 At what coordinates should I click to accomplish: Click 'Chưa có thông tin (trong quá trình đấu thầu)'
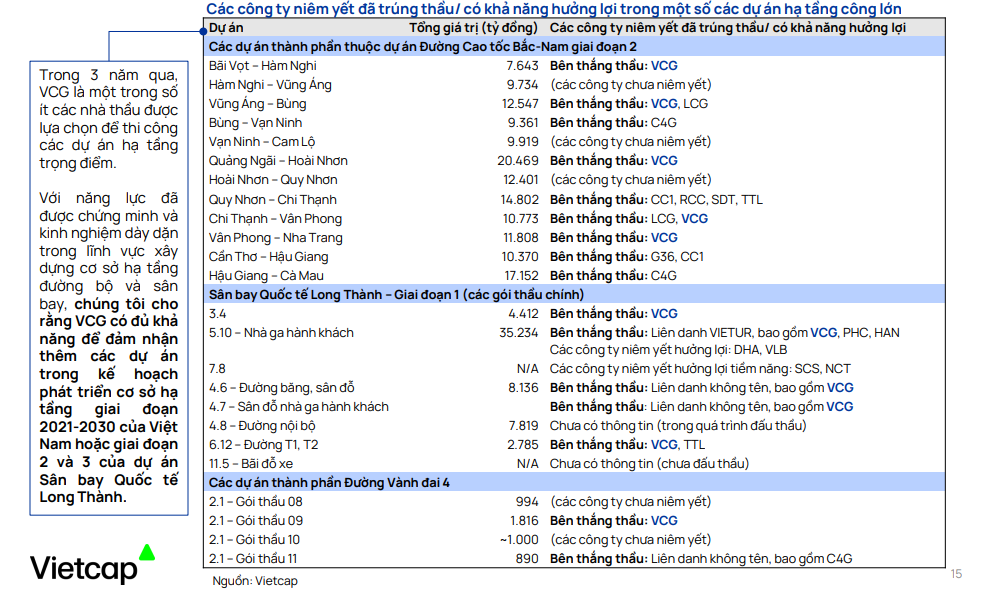(x=678, y=427)
